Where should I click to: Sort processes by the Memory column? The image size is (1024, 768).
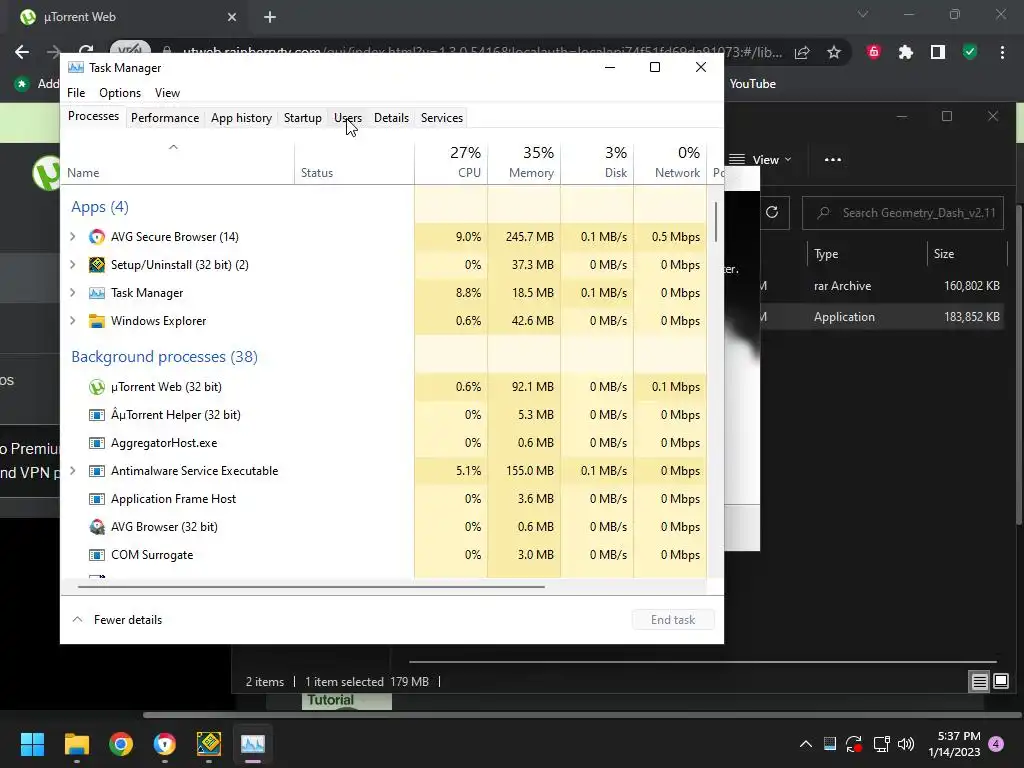(x=524, y=162)
